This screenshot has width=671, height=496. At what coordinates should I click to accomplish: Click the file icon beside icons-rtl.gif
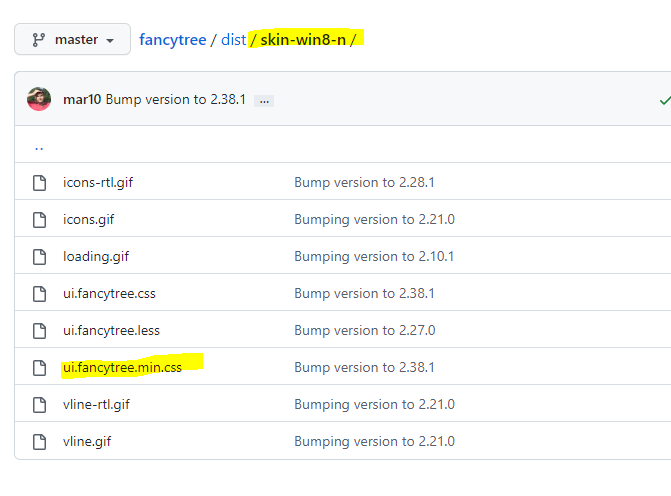point(39,183)
